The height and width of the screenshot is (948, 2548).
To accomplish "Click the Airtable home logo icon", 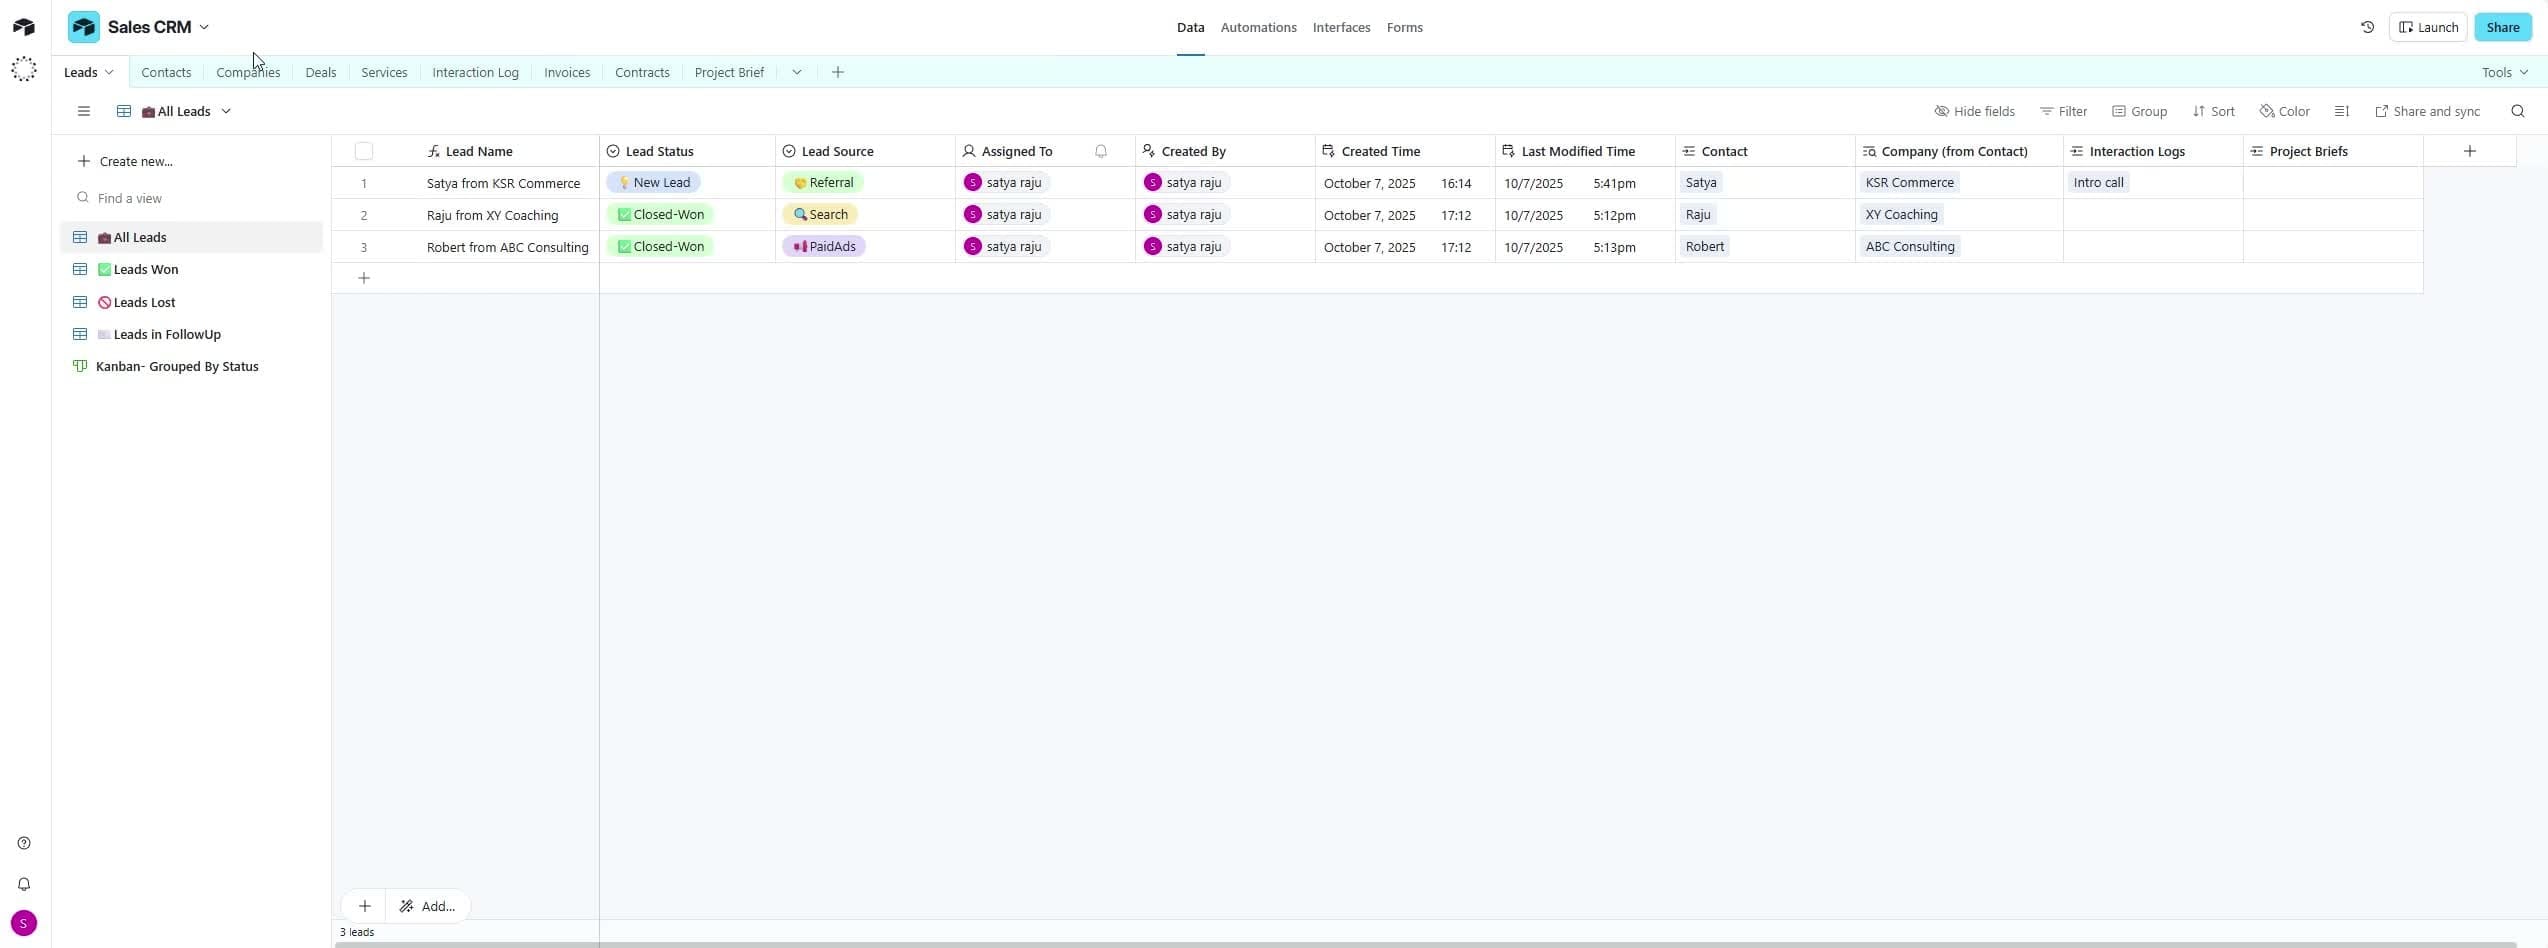I will 24,27.
